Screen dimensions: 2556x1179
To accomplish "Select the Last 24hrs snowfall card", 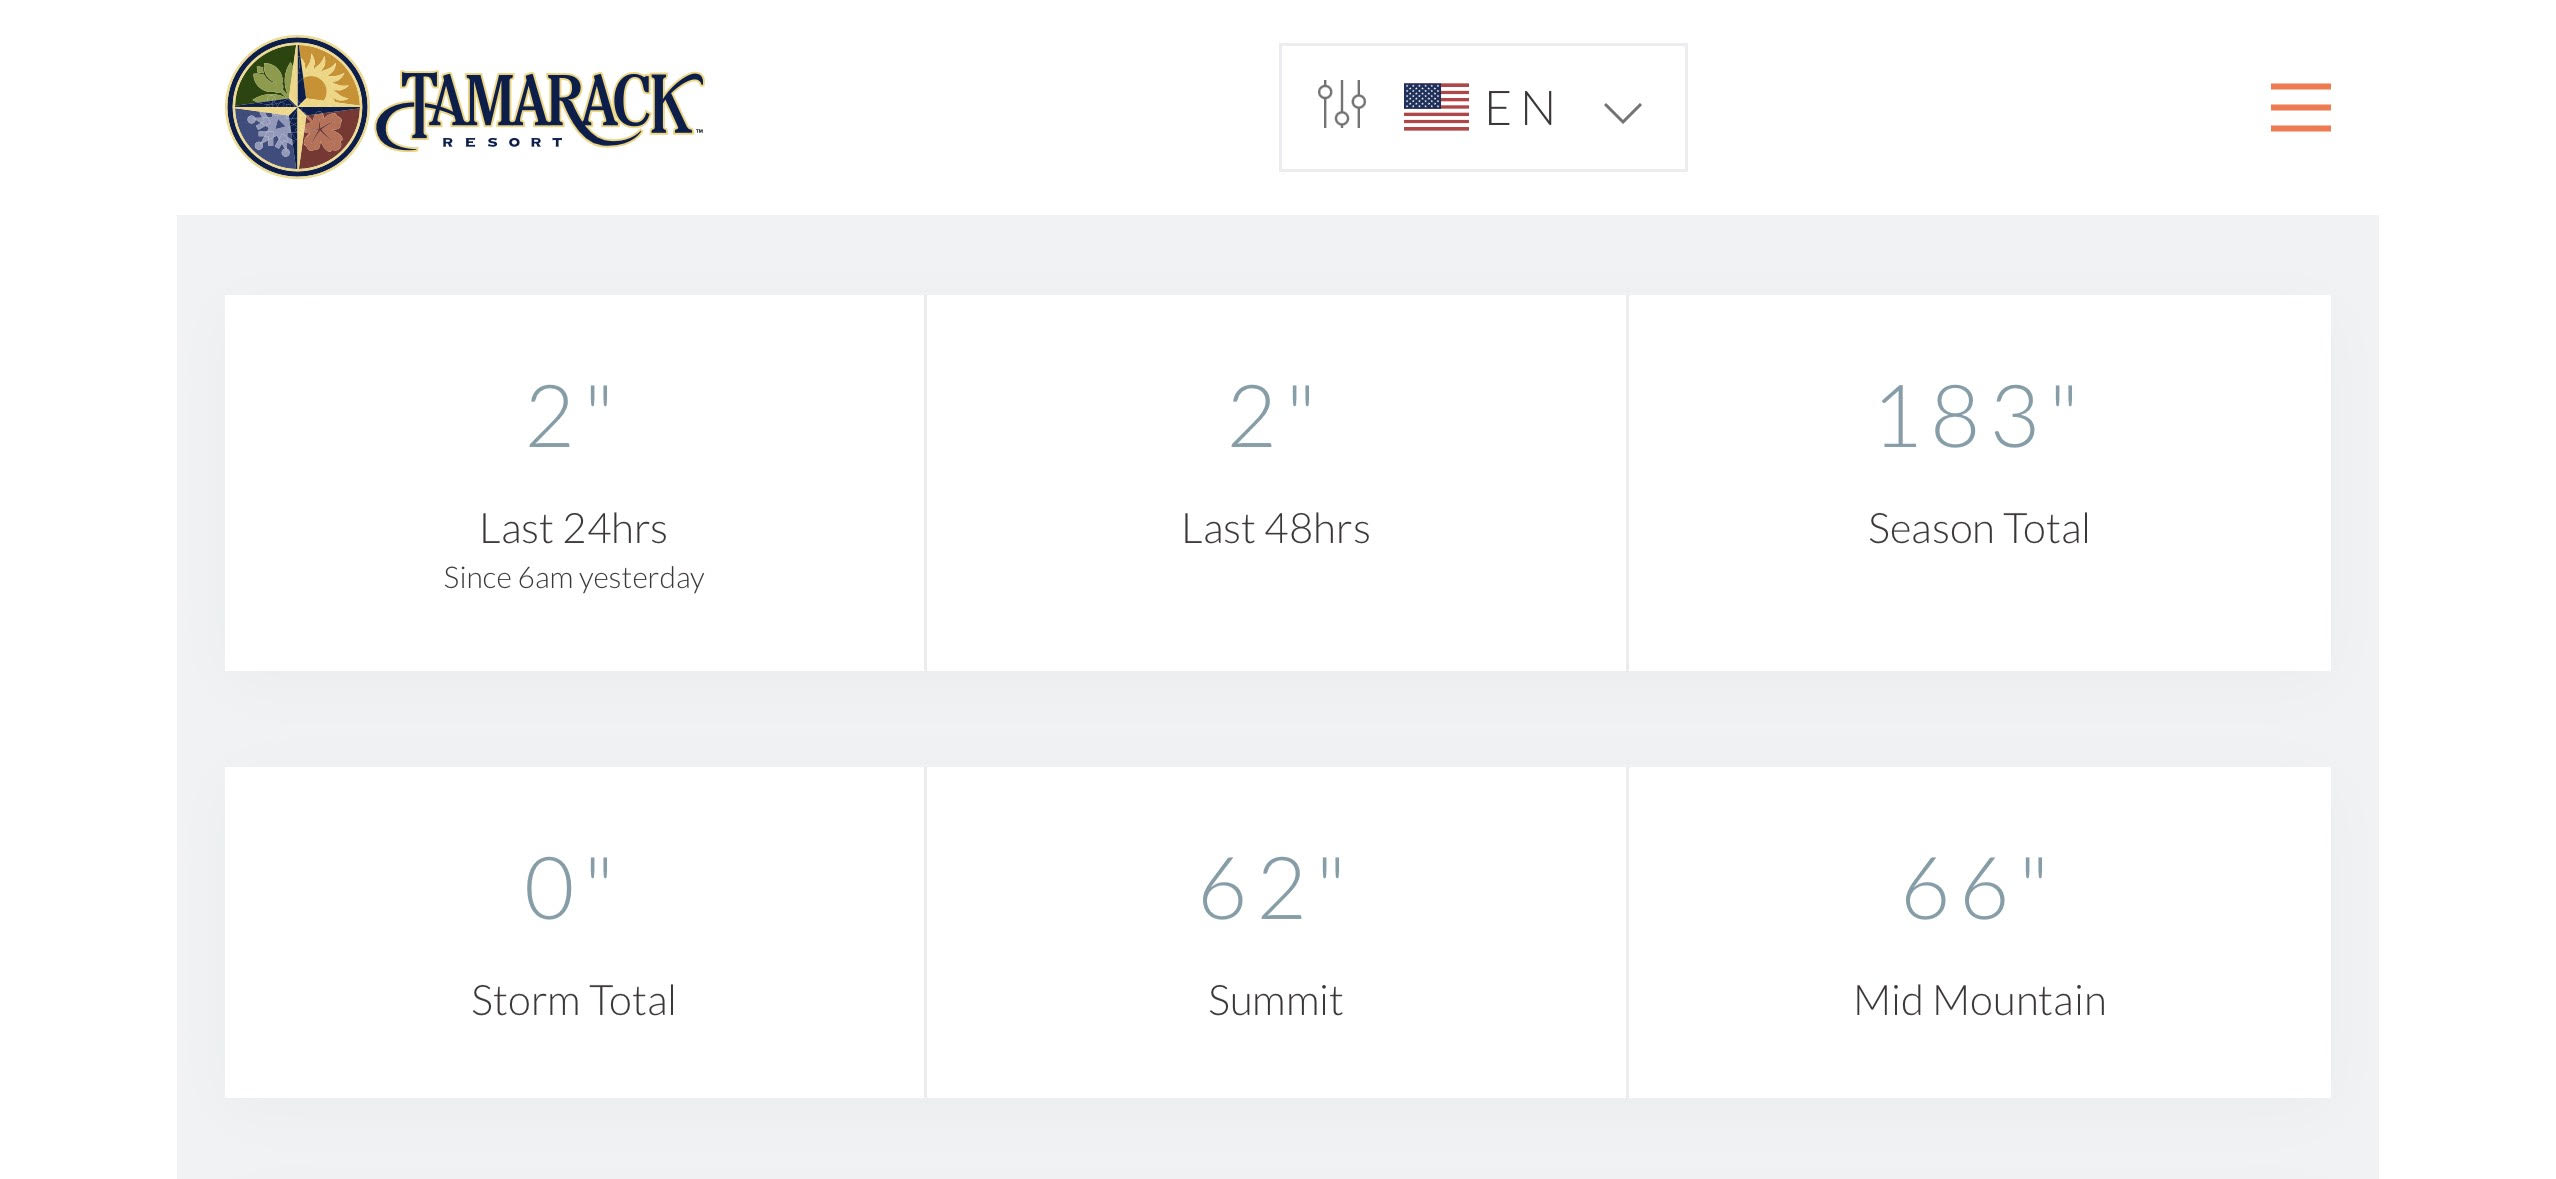I will pos(574,482).
